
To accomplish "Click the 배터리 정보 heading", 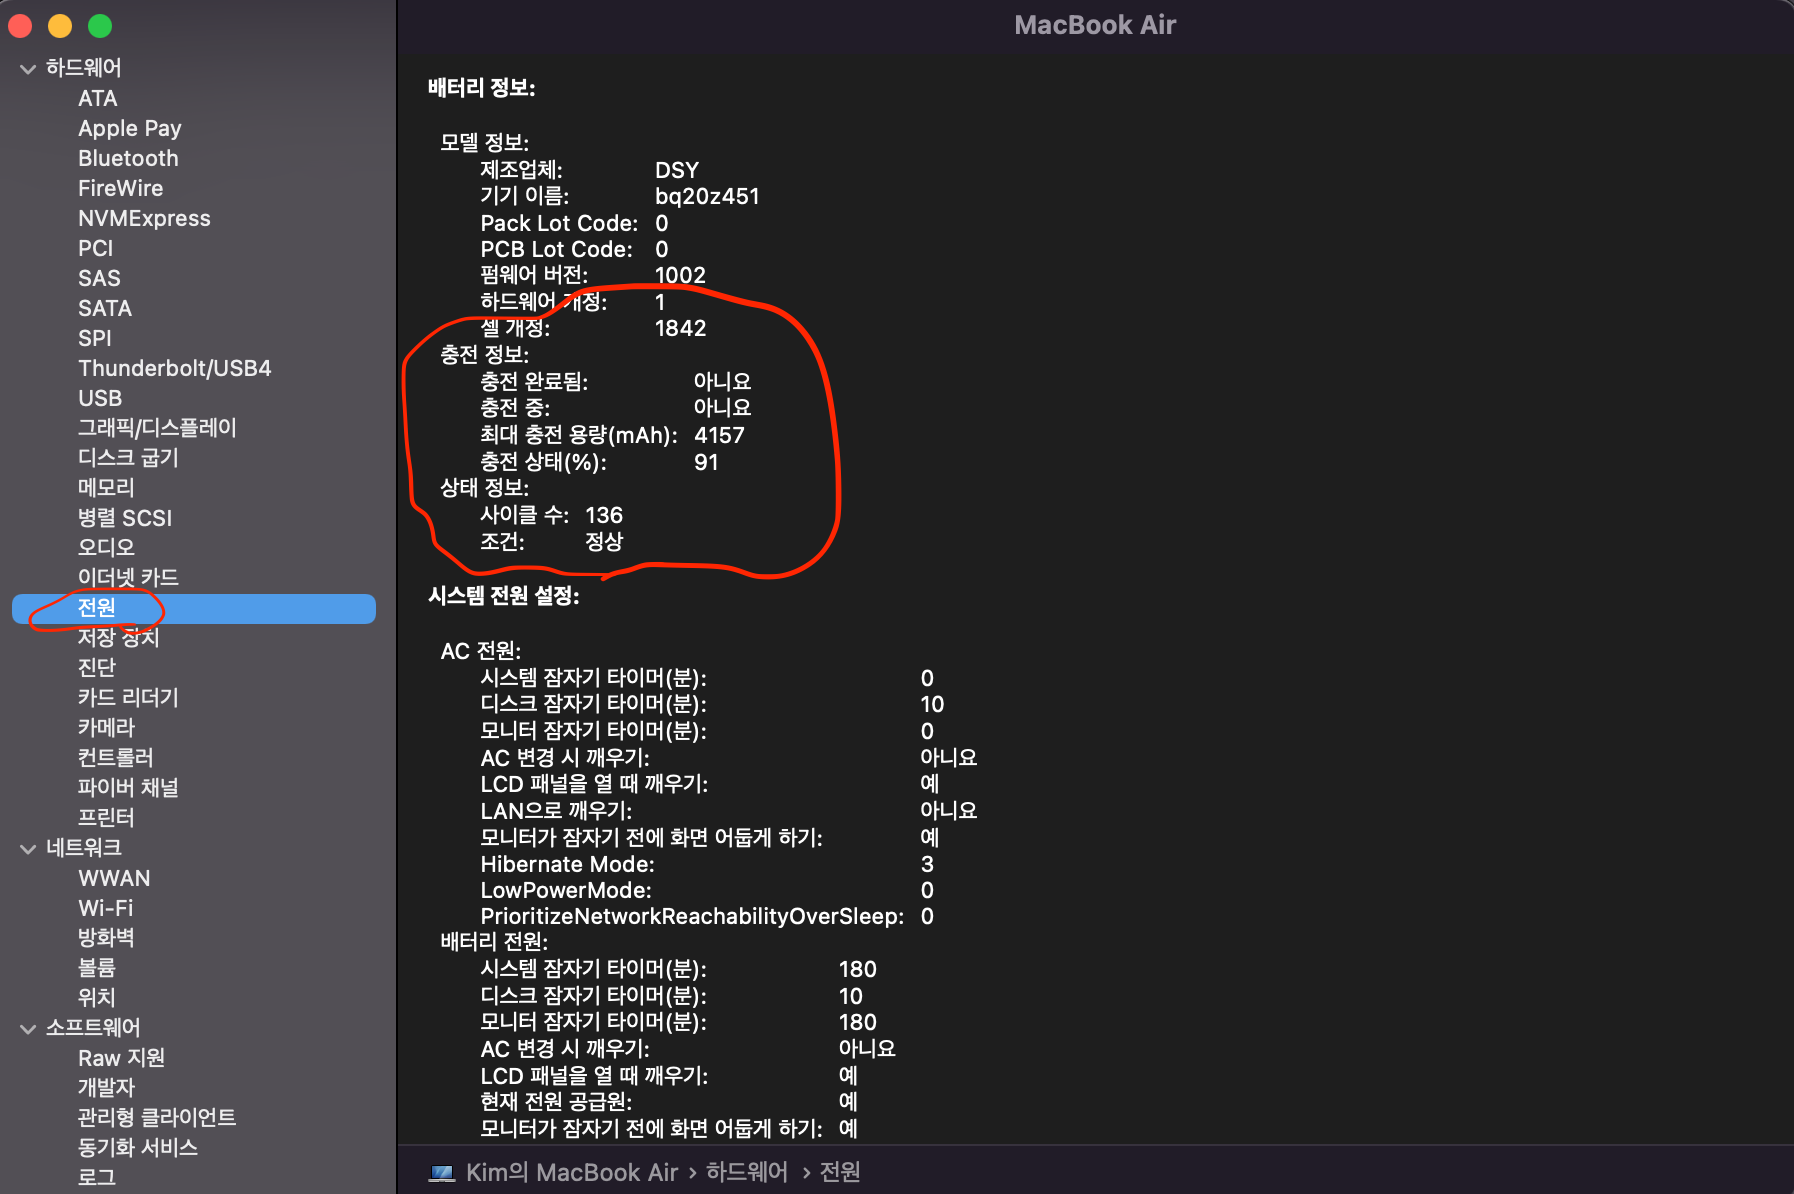I will point(482,88).
